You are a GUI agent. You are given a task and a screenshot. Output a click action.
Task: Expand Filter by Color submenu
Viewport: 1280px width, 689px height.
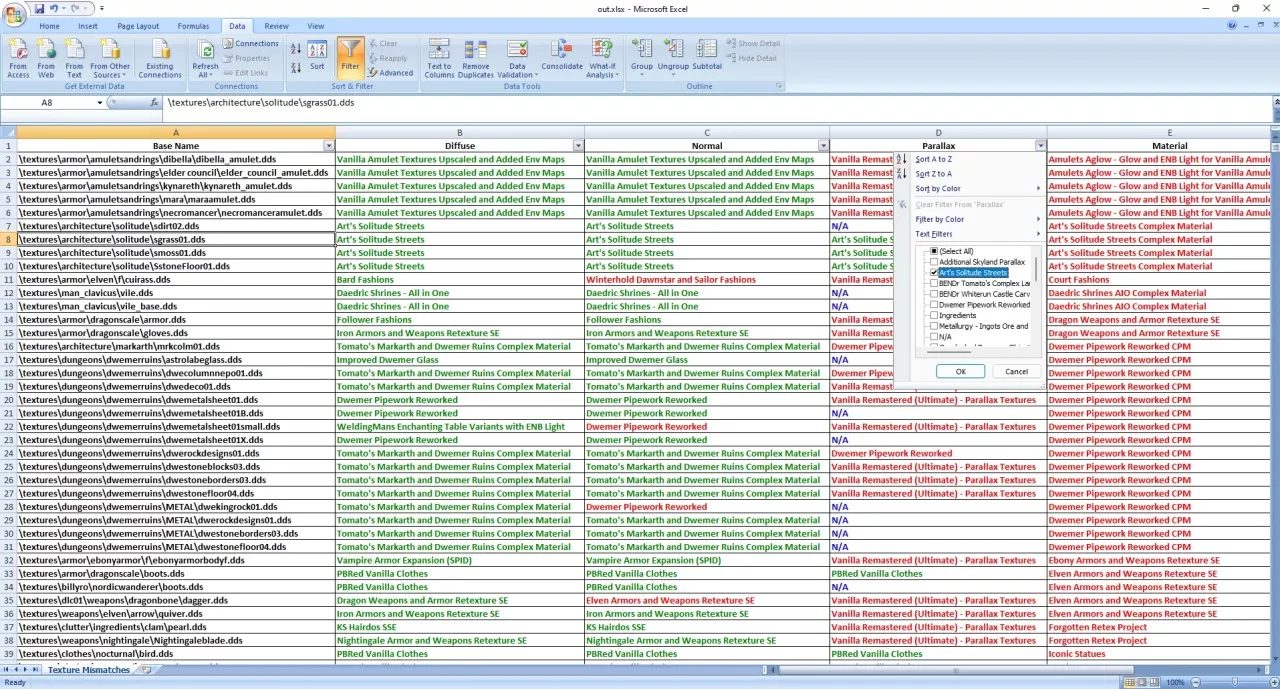(x=968, y=219)
